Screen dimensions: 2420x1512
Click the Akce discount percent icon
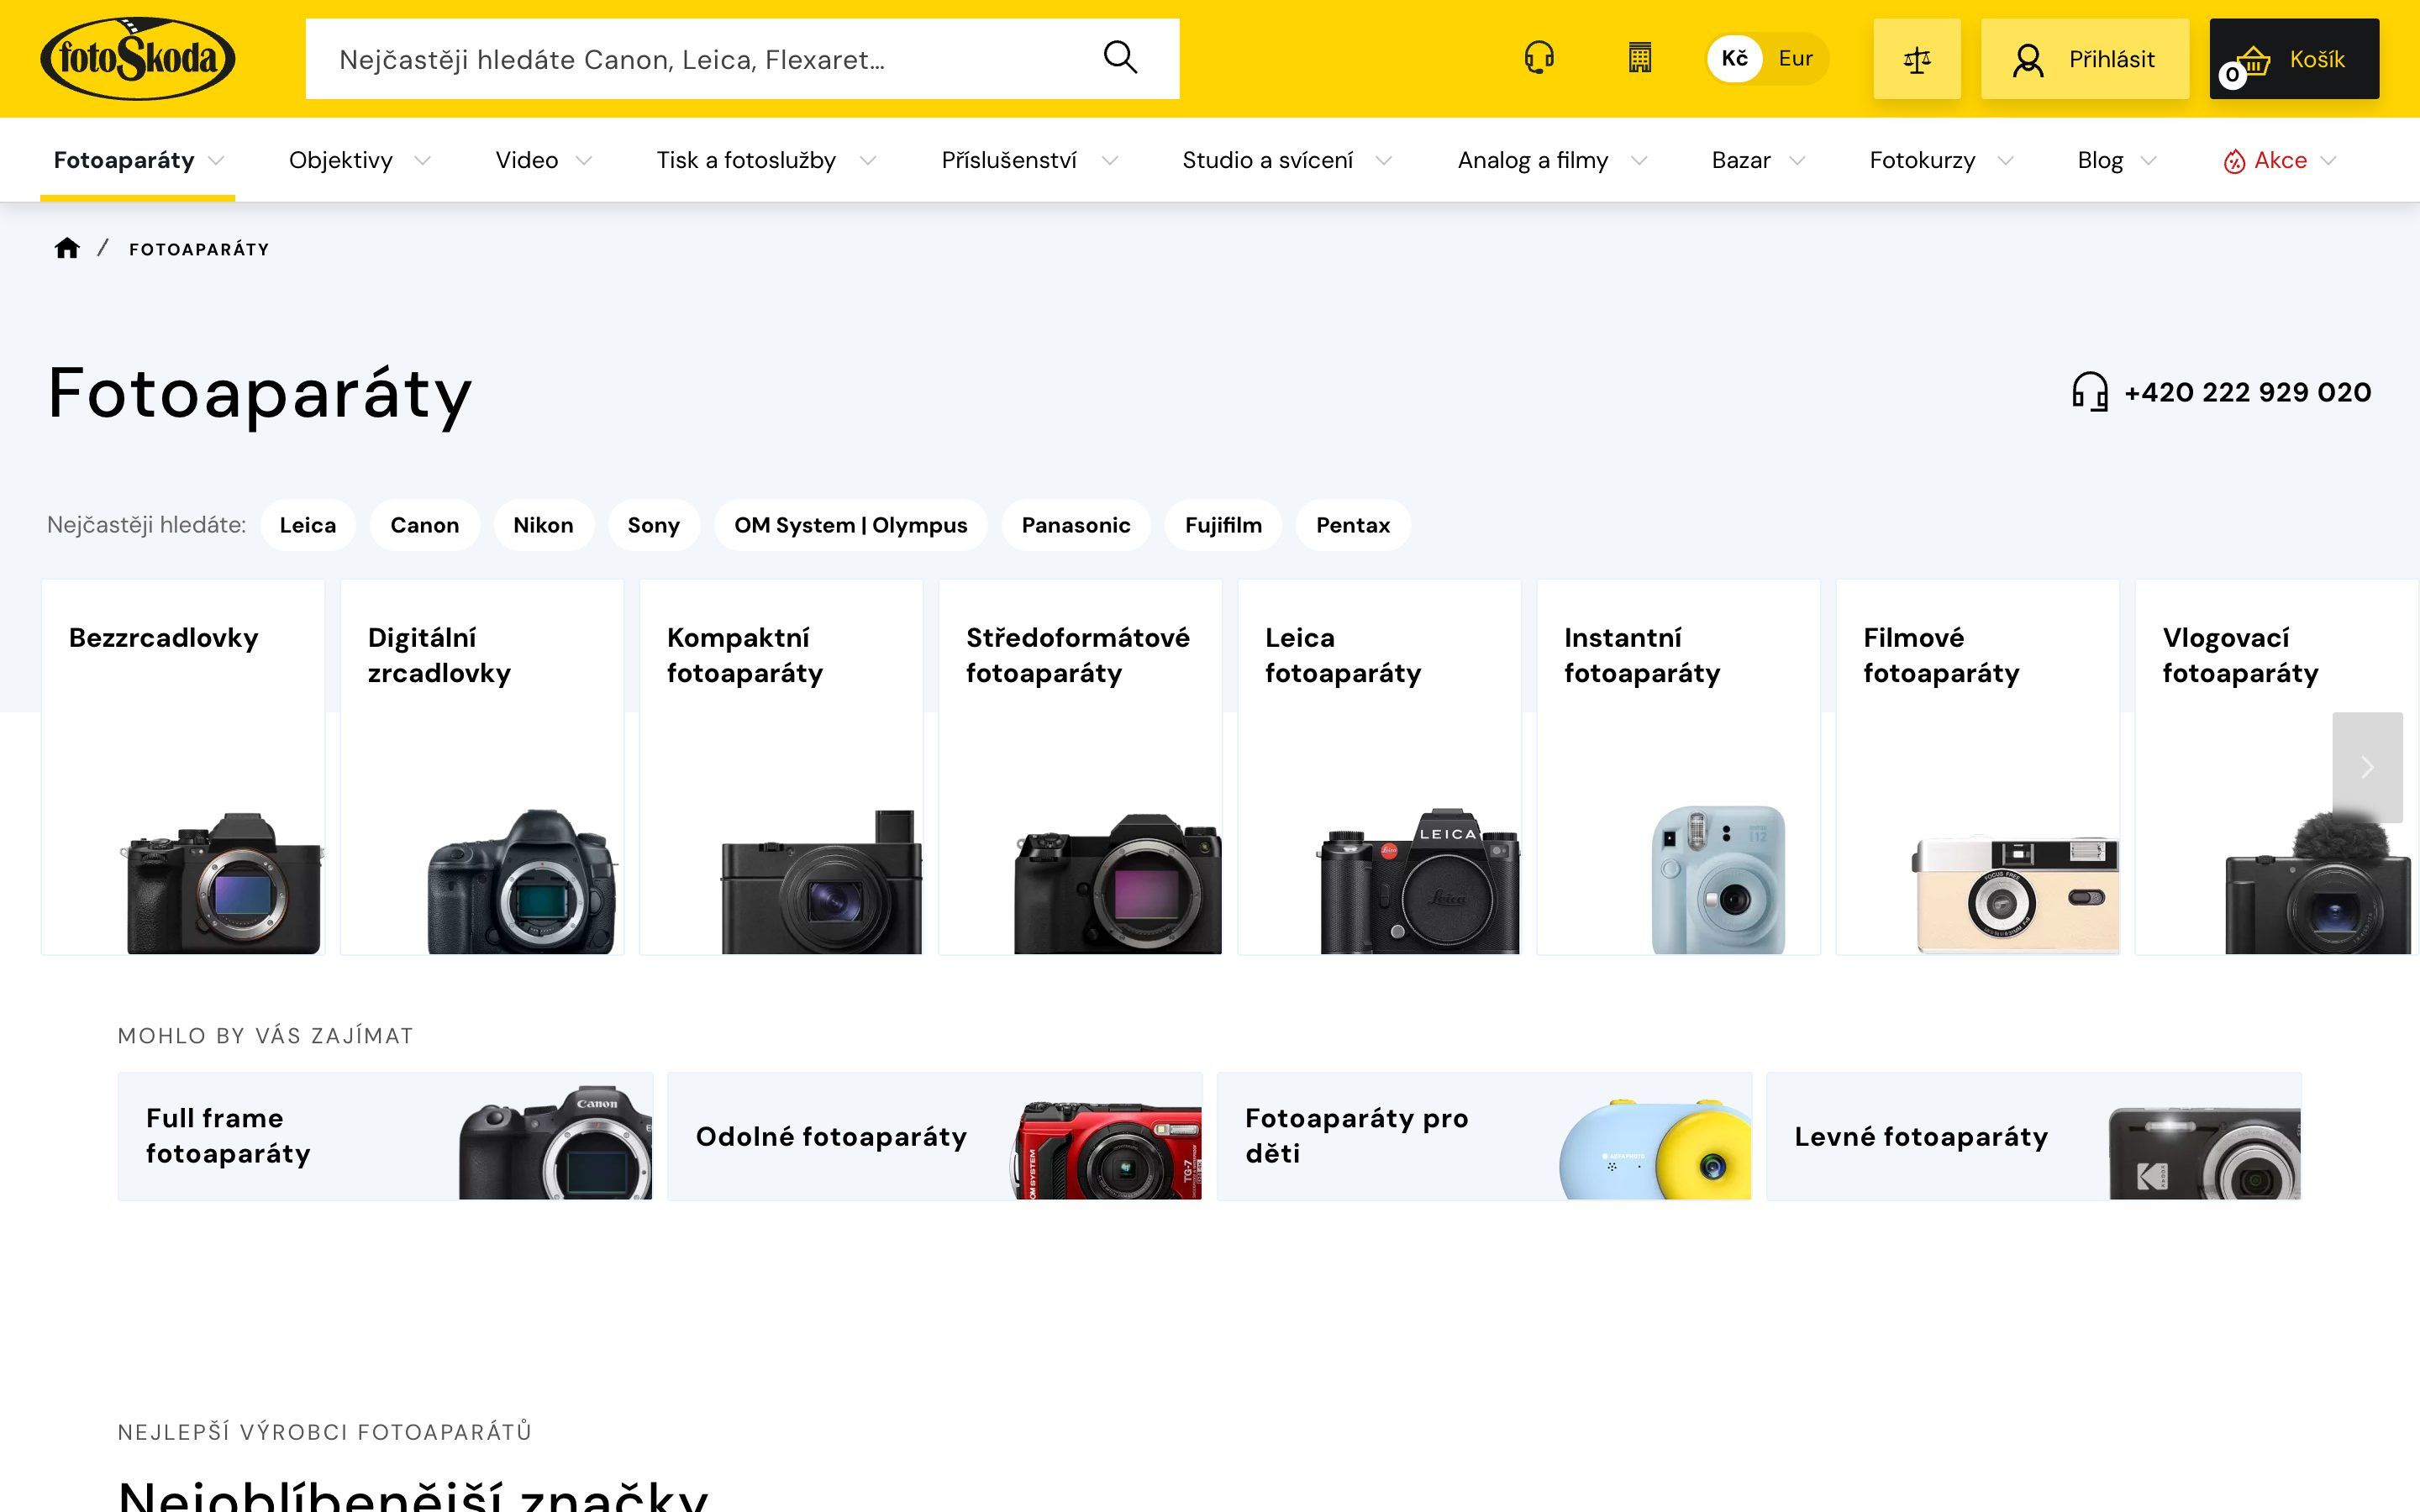2234,161
